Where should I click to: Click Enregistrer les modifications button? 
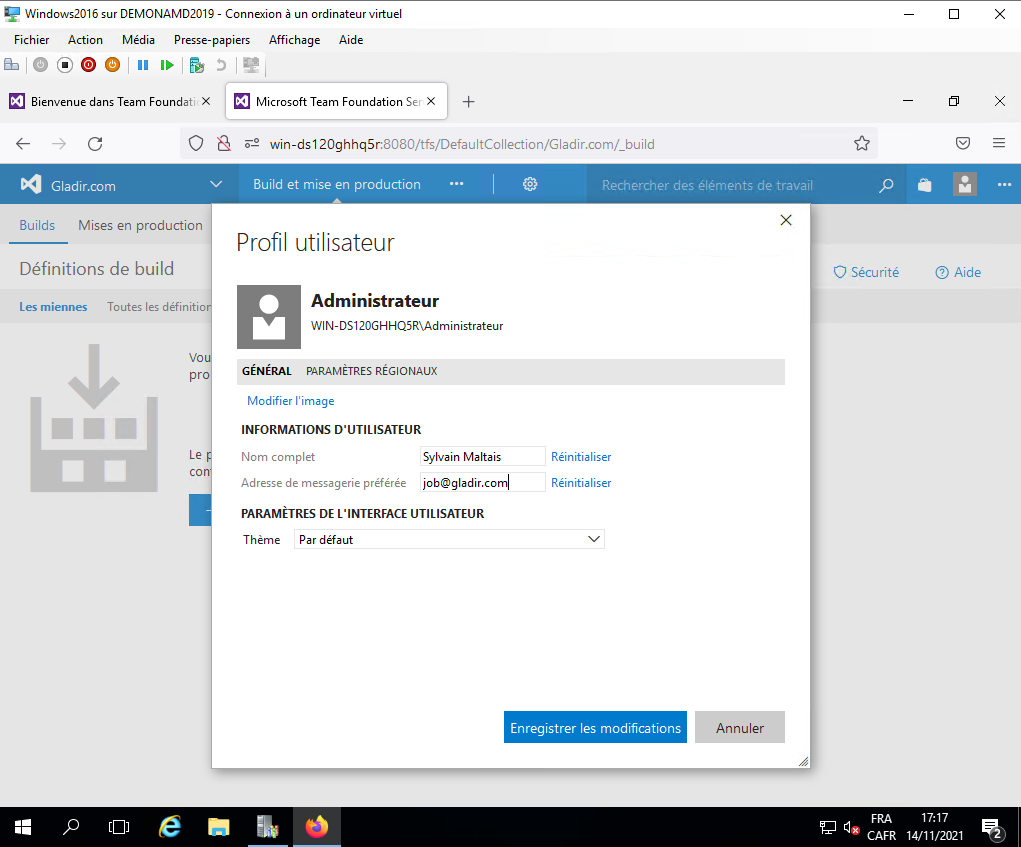click(595, 728)
